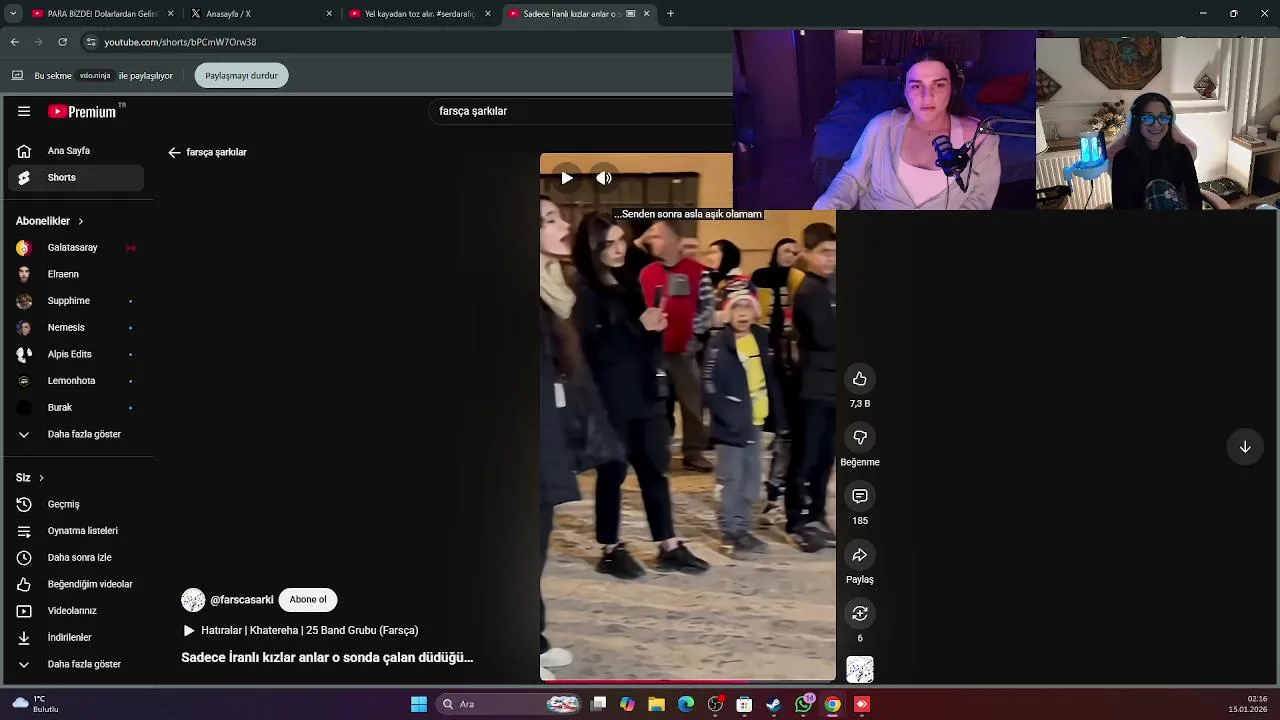Open İndirilenler downloads
The image size is (1280, 720).
click(x=76, y=638)
